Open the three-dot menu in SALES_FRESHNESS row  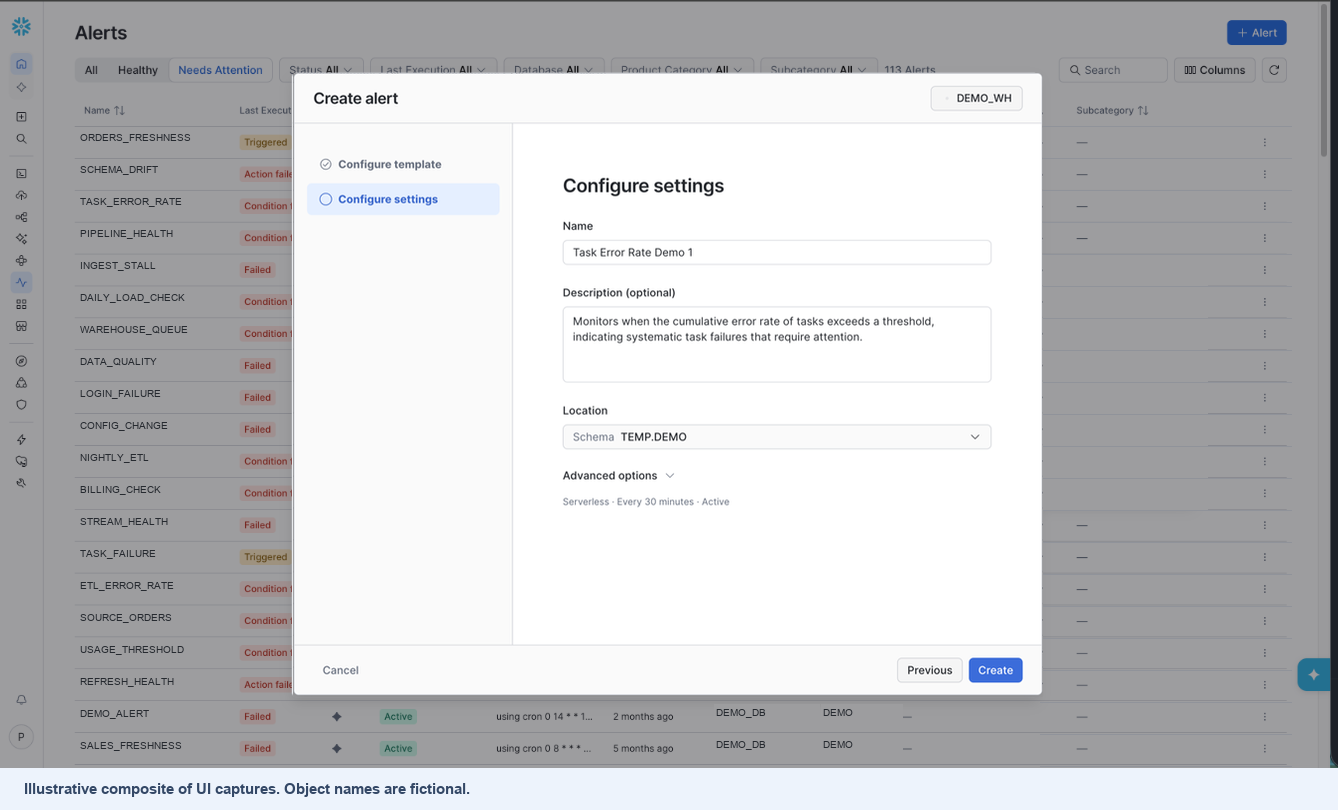coord(1264,749)
